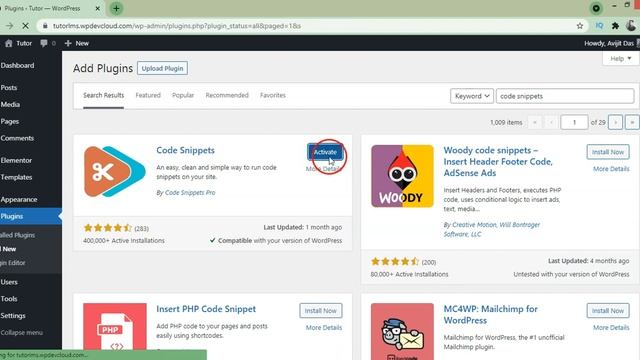Image resolution: width=640 pixels, height=360 pixels.
Task: Open Media in the sidebar
Action: (x=10, y=104)
